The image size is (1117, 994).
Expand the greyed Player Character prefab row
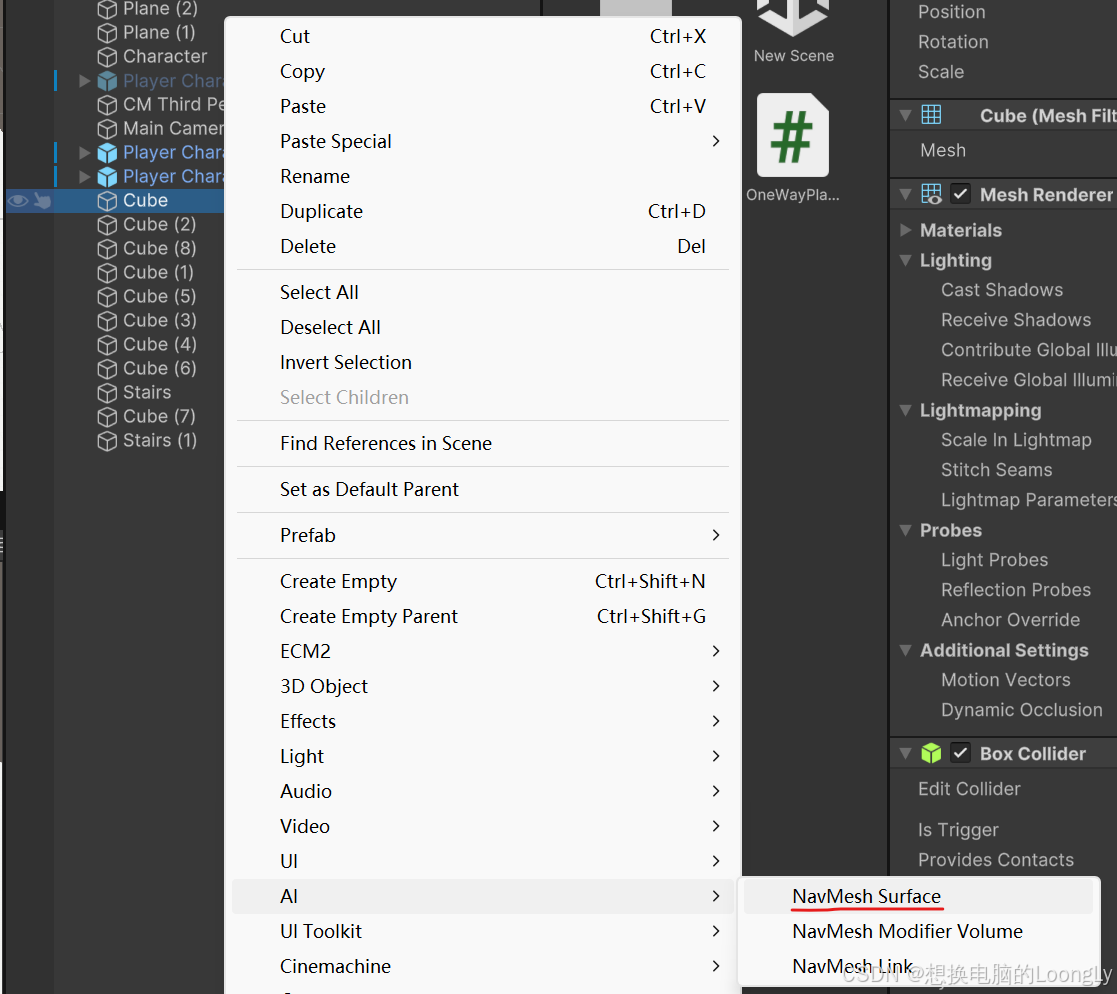pyautogui.click(x=84, y=81)
